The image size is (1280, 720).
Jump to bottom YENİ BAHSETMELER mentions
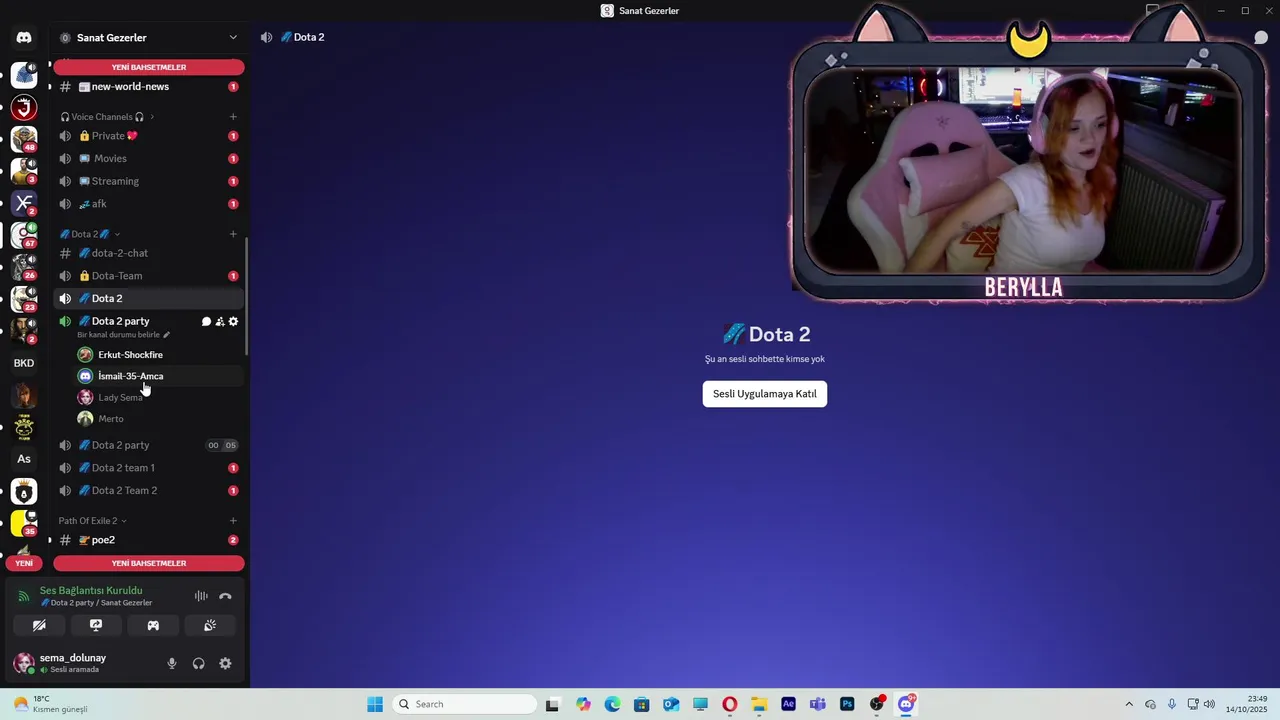tap(149, 563)
